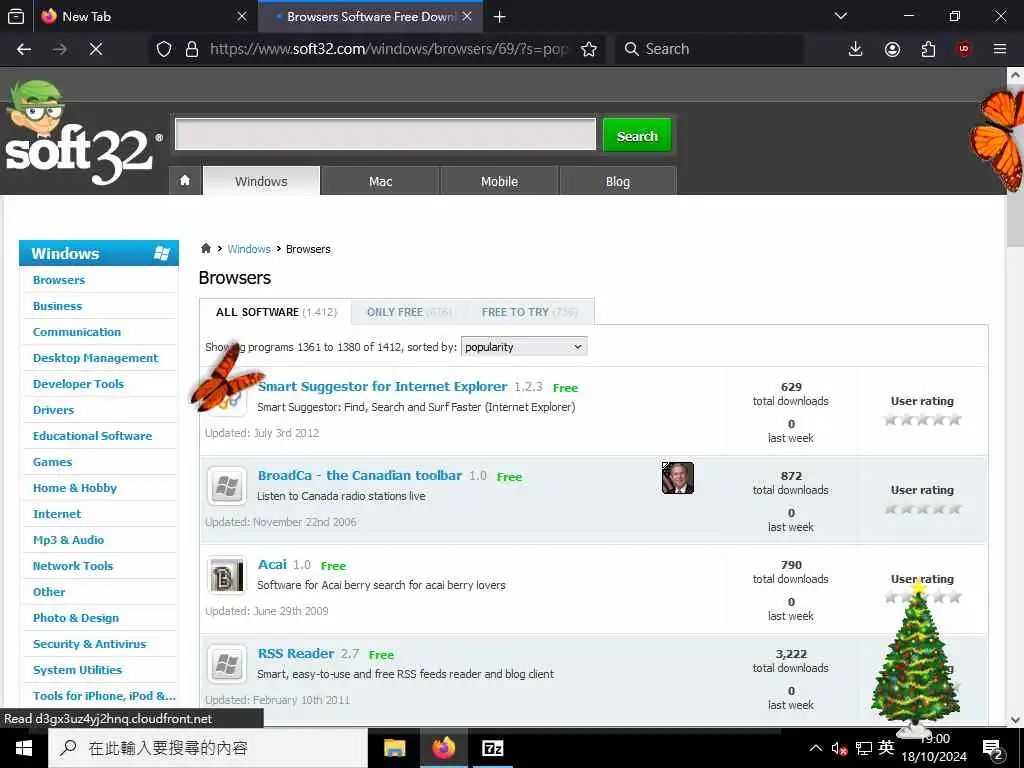This screenshot has width=1024, height=768.
Task: Rate Smart Suggestor using its stars
Action: click(922, 419)
